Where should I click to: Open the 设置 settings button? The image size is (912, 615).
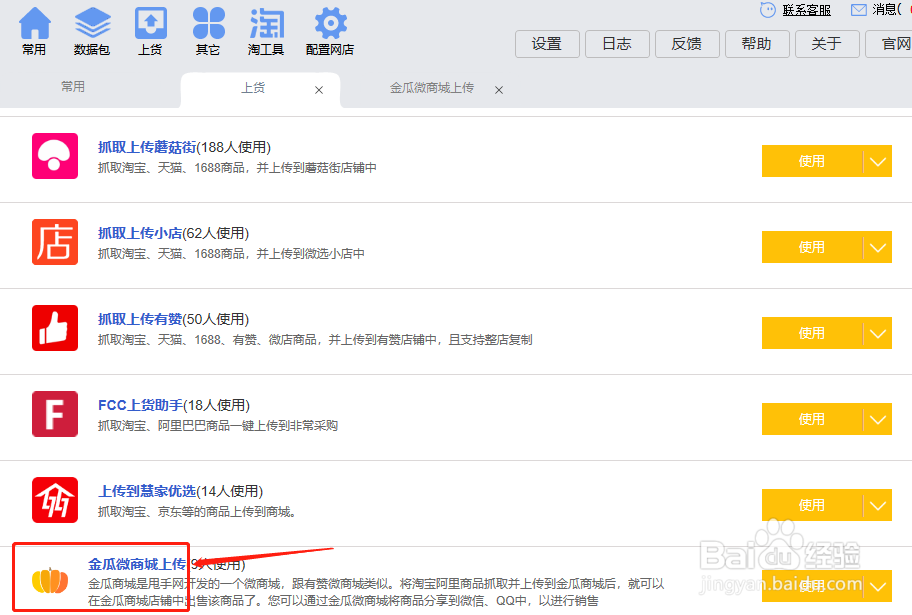pos(547,44)
